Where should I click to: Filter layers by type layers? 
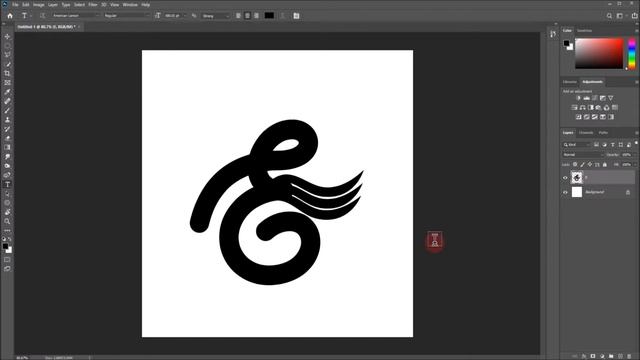613,145
